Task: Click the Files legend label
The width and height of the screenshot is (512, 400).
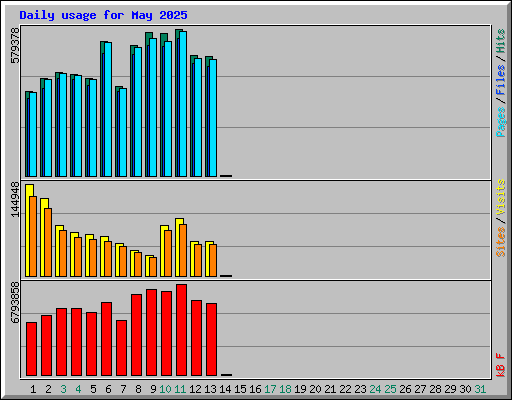Action: click(x=501, y=80)
